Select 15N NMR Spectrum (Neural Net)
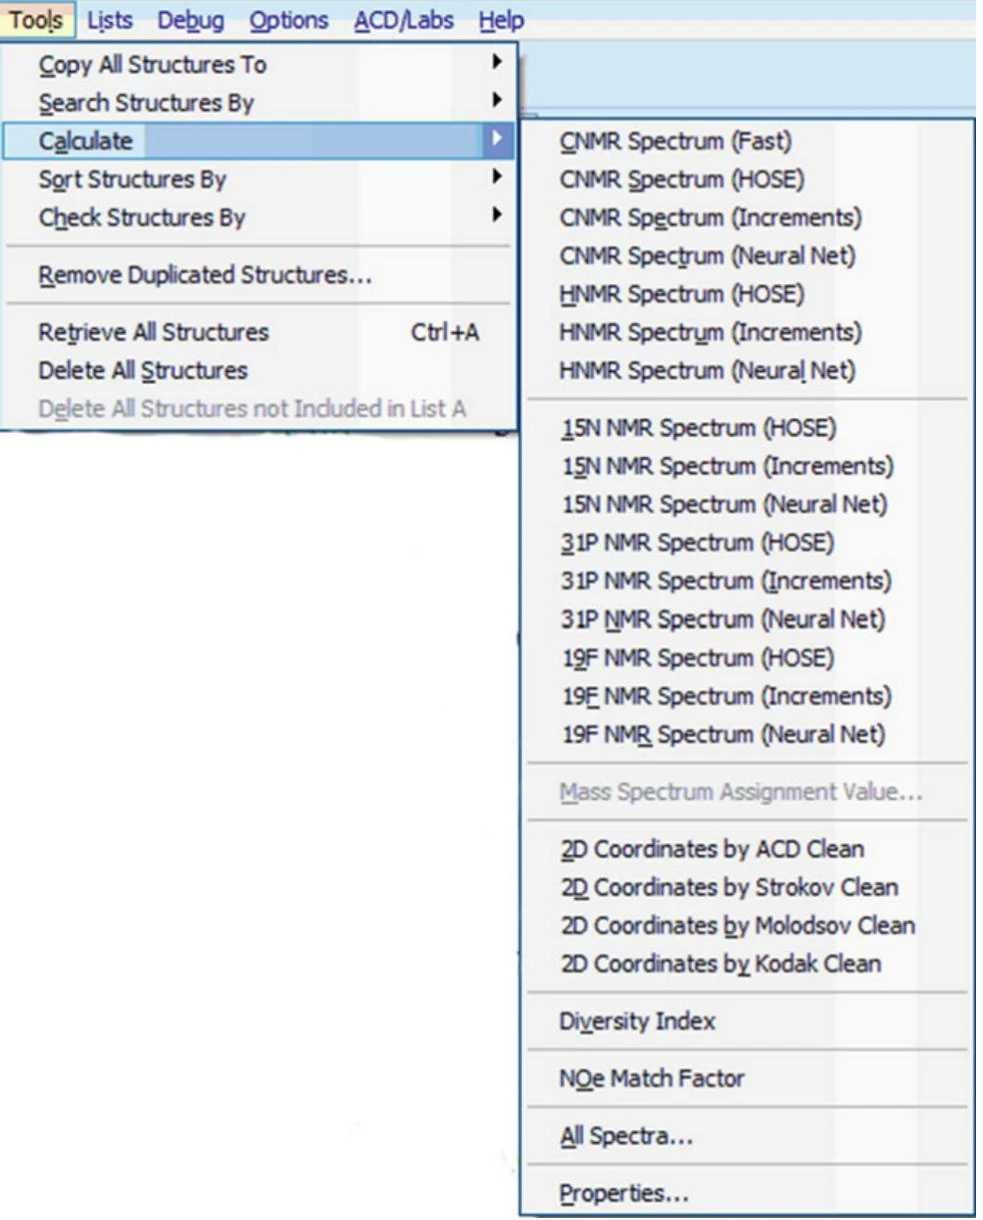This screenshot has width=983, height=1220. pyautogui.click(x=746, y=505)
